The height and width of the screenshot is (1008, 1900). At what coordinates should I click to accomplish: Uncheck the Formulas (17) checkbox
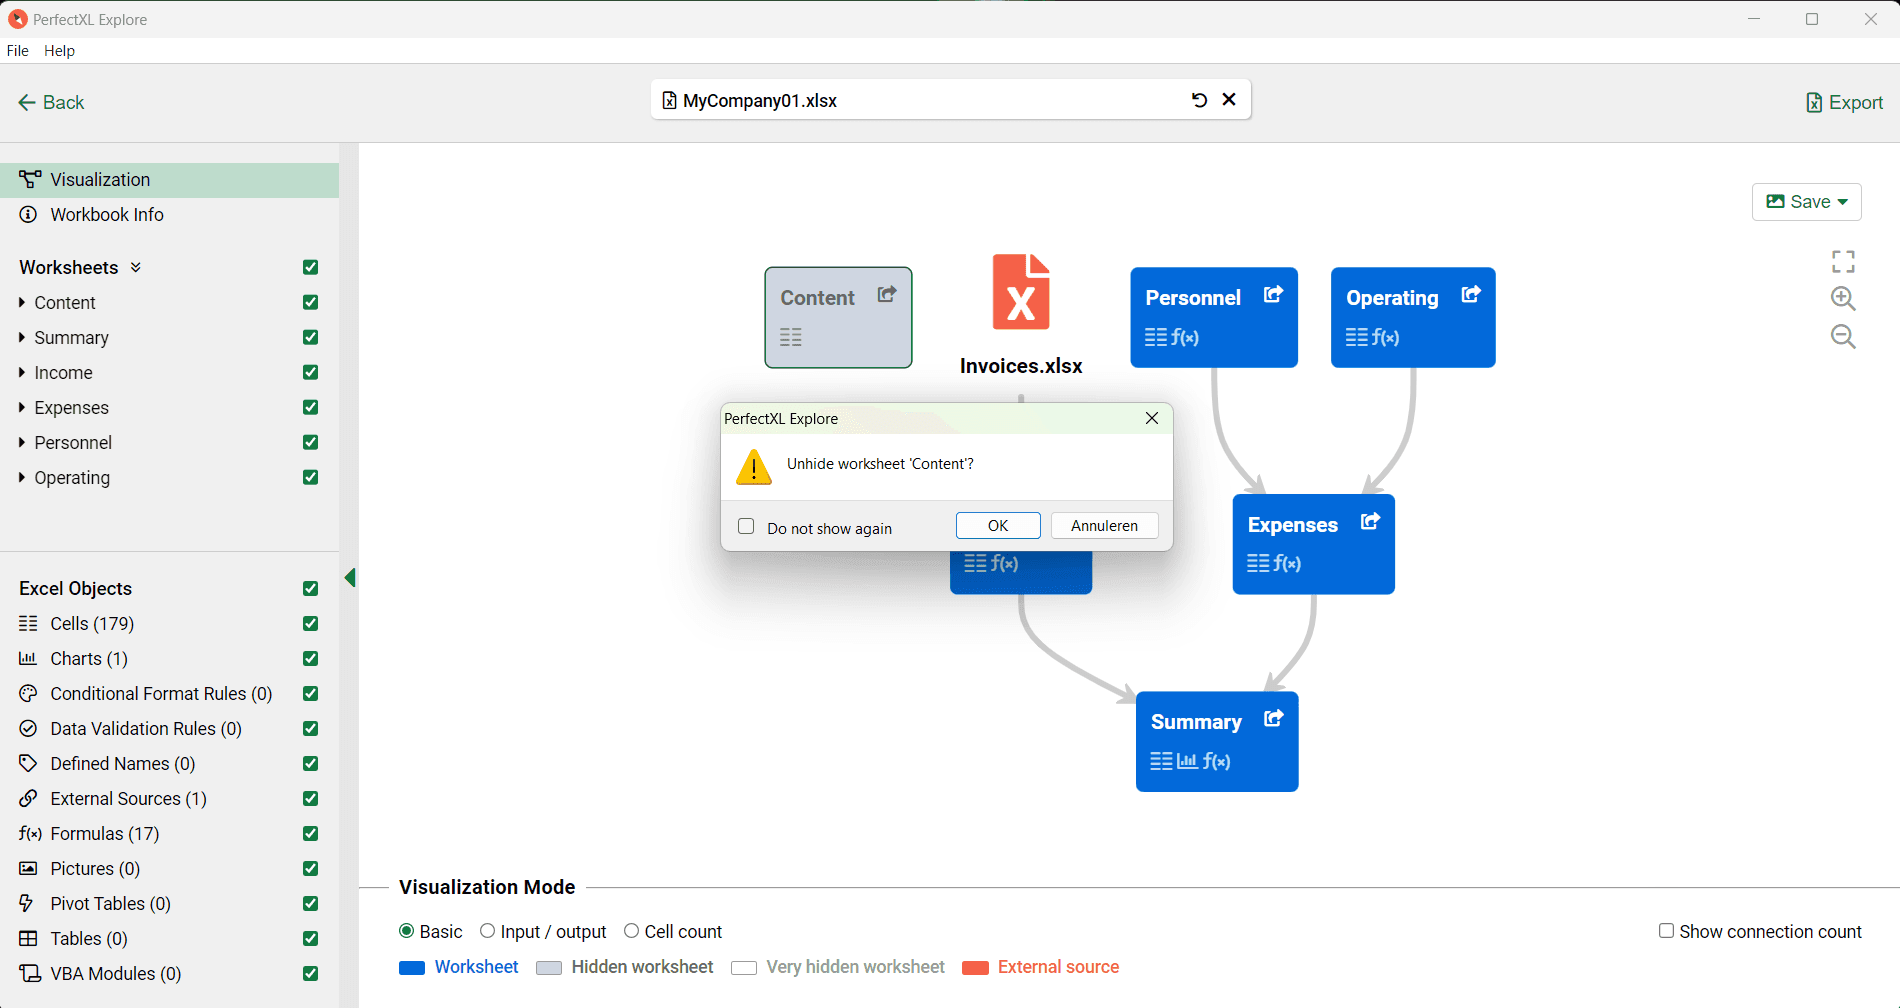[x=310, y=834]
